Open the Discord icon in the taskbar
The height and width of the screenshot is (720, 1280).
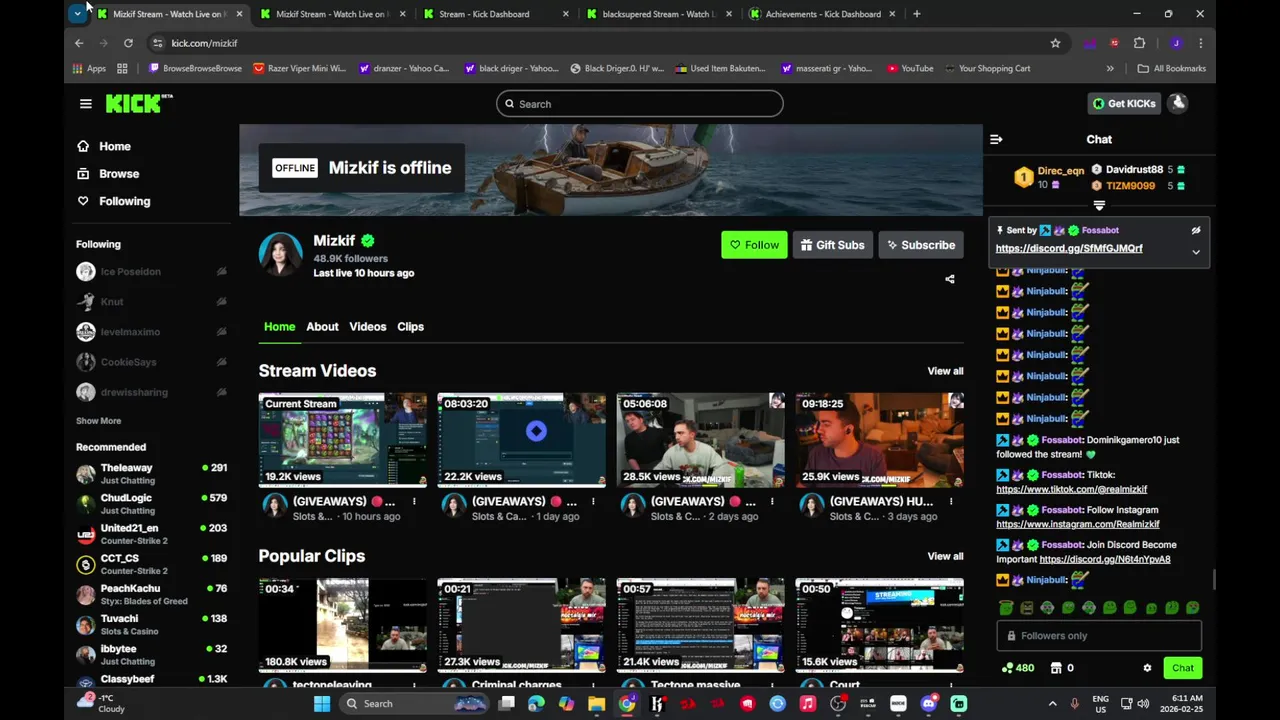928,704
